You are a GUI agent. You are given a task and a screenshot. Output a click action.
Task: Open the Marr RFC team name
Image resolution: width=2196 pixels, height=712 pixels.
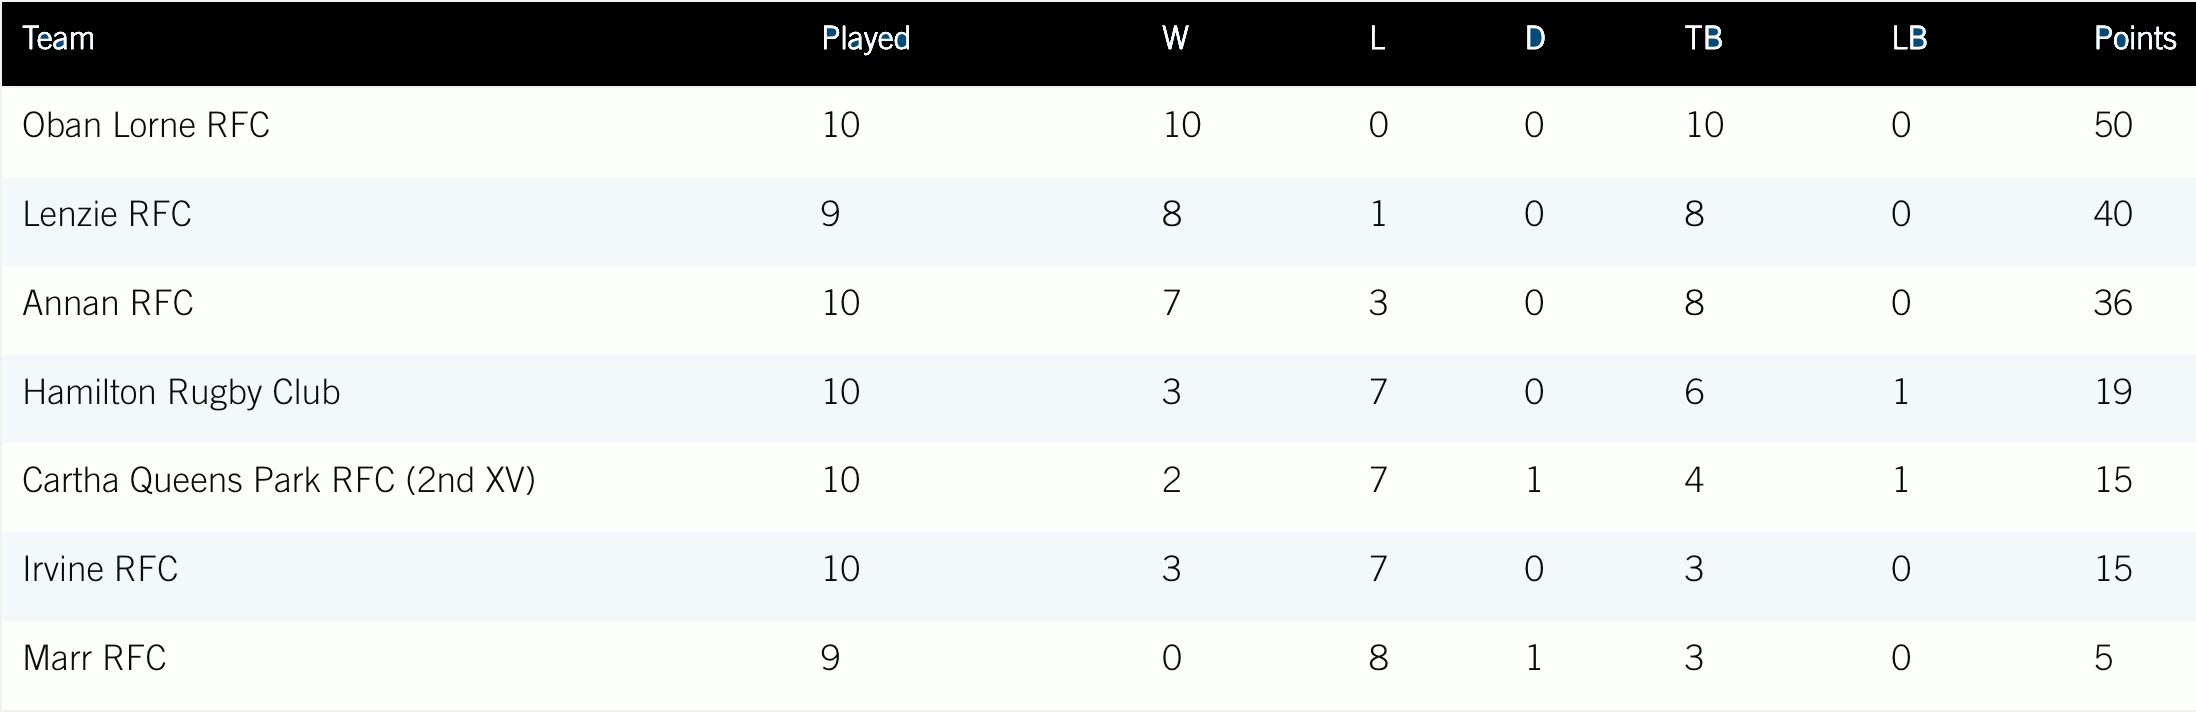pos(94,658)
